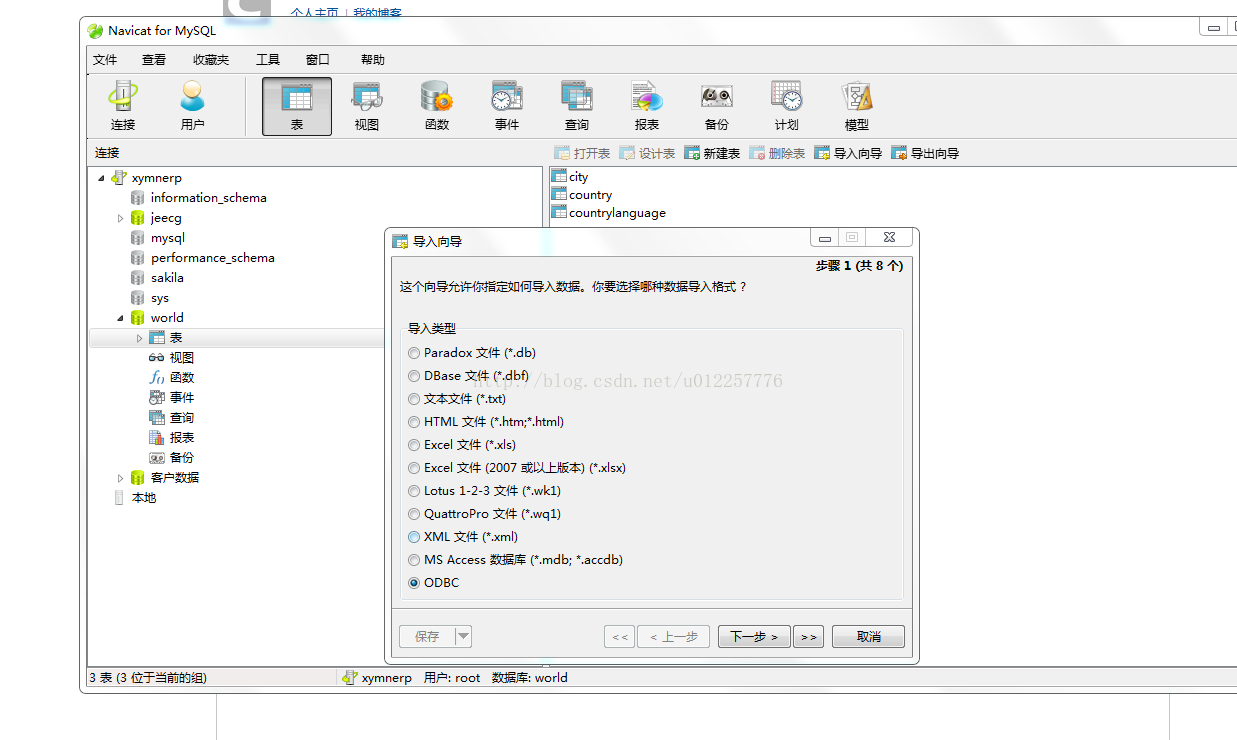Select 函数 node under world

[171, 378]
